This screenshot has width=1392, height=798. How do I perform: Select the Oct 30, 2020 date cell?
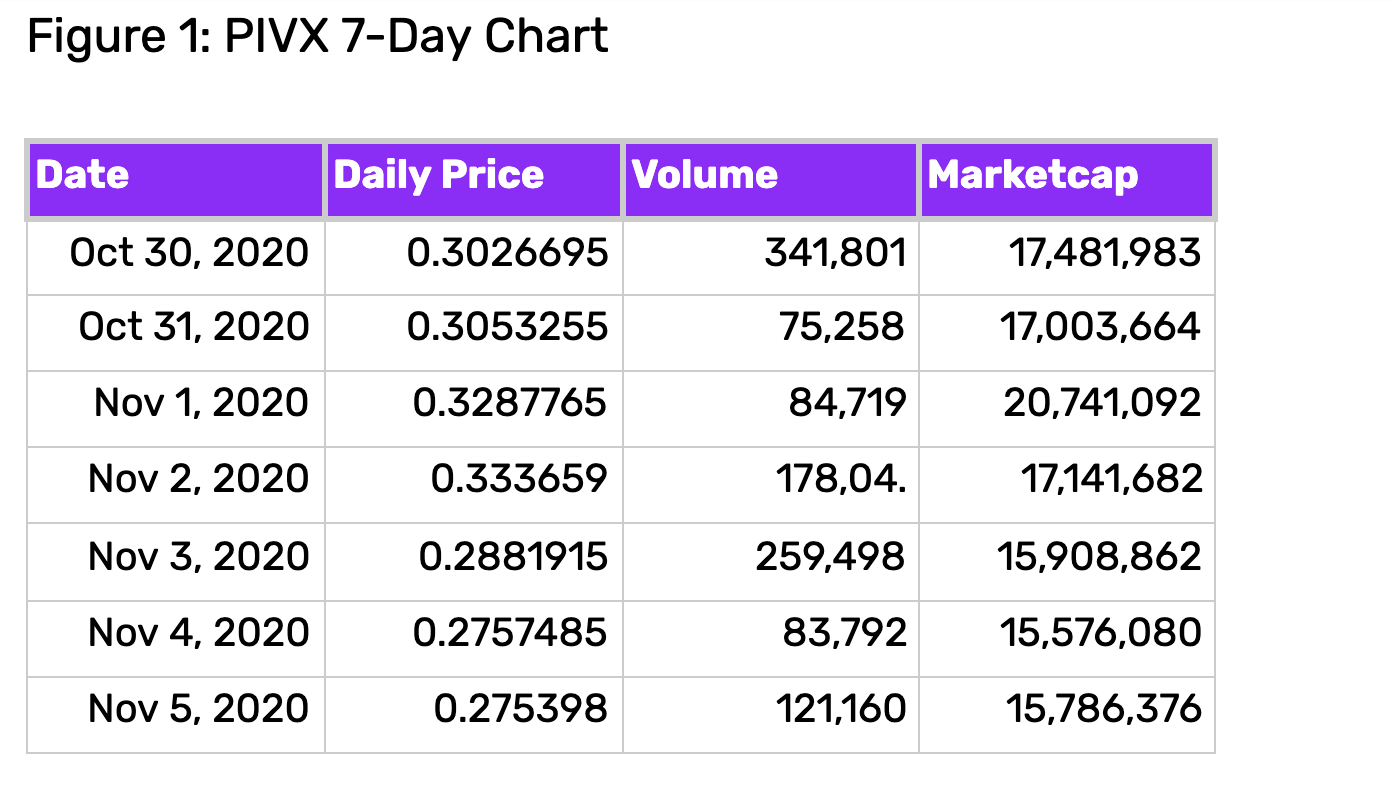[x=176, y=257]
